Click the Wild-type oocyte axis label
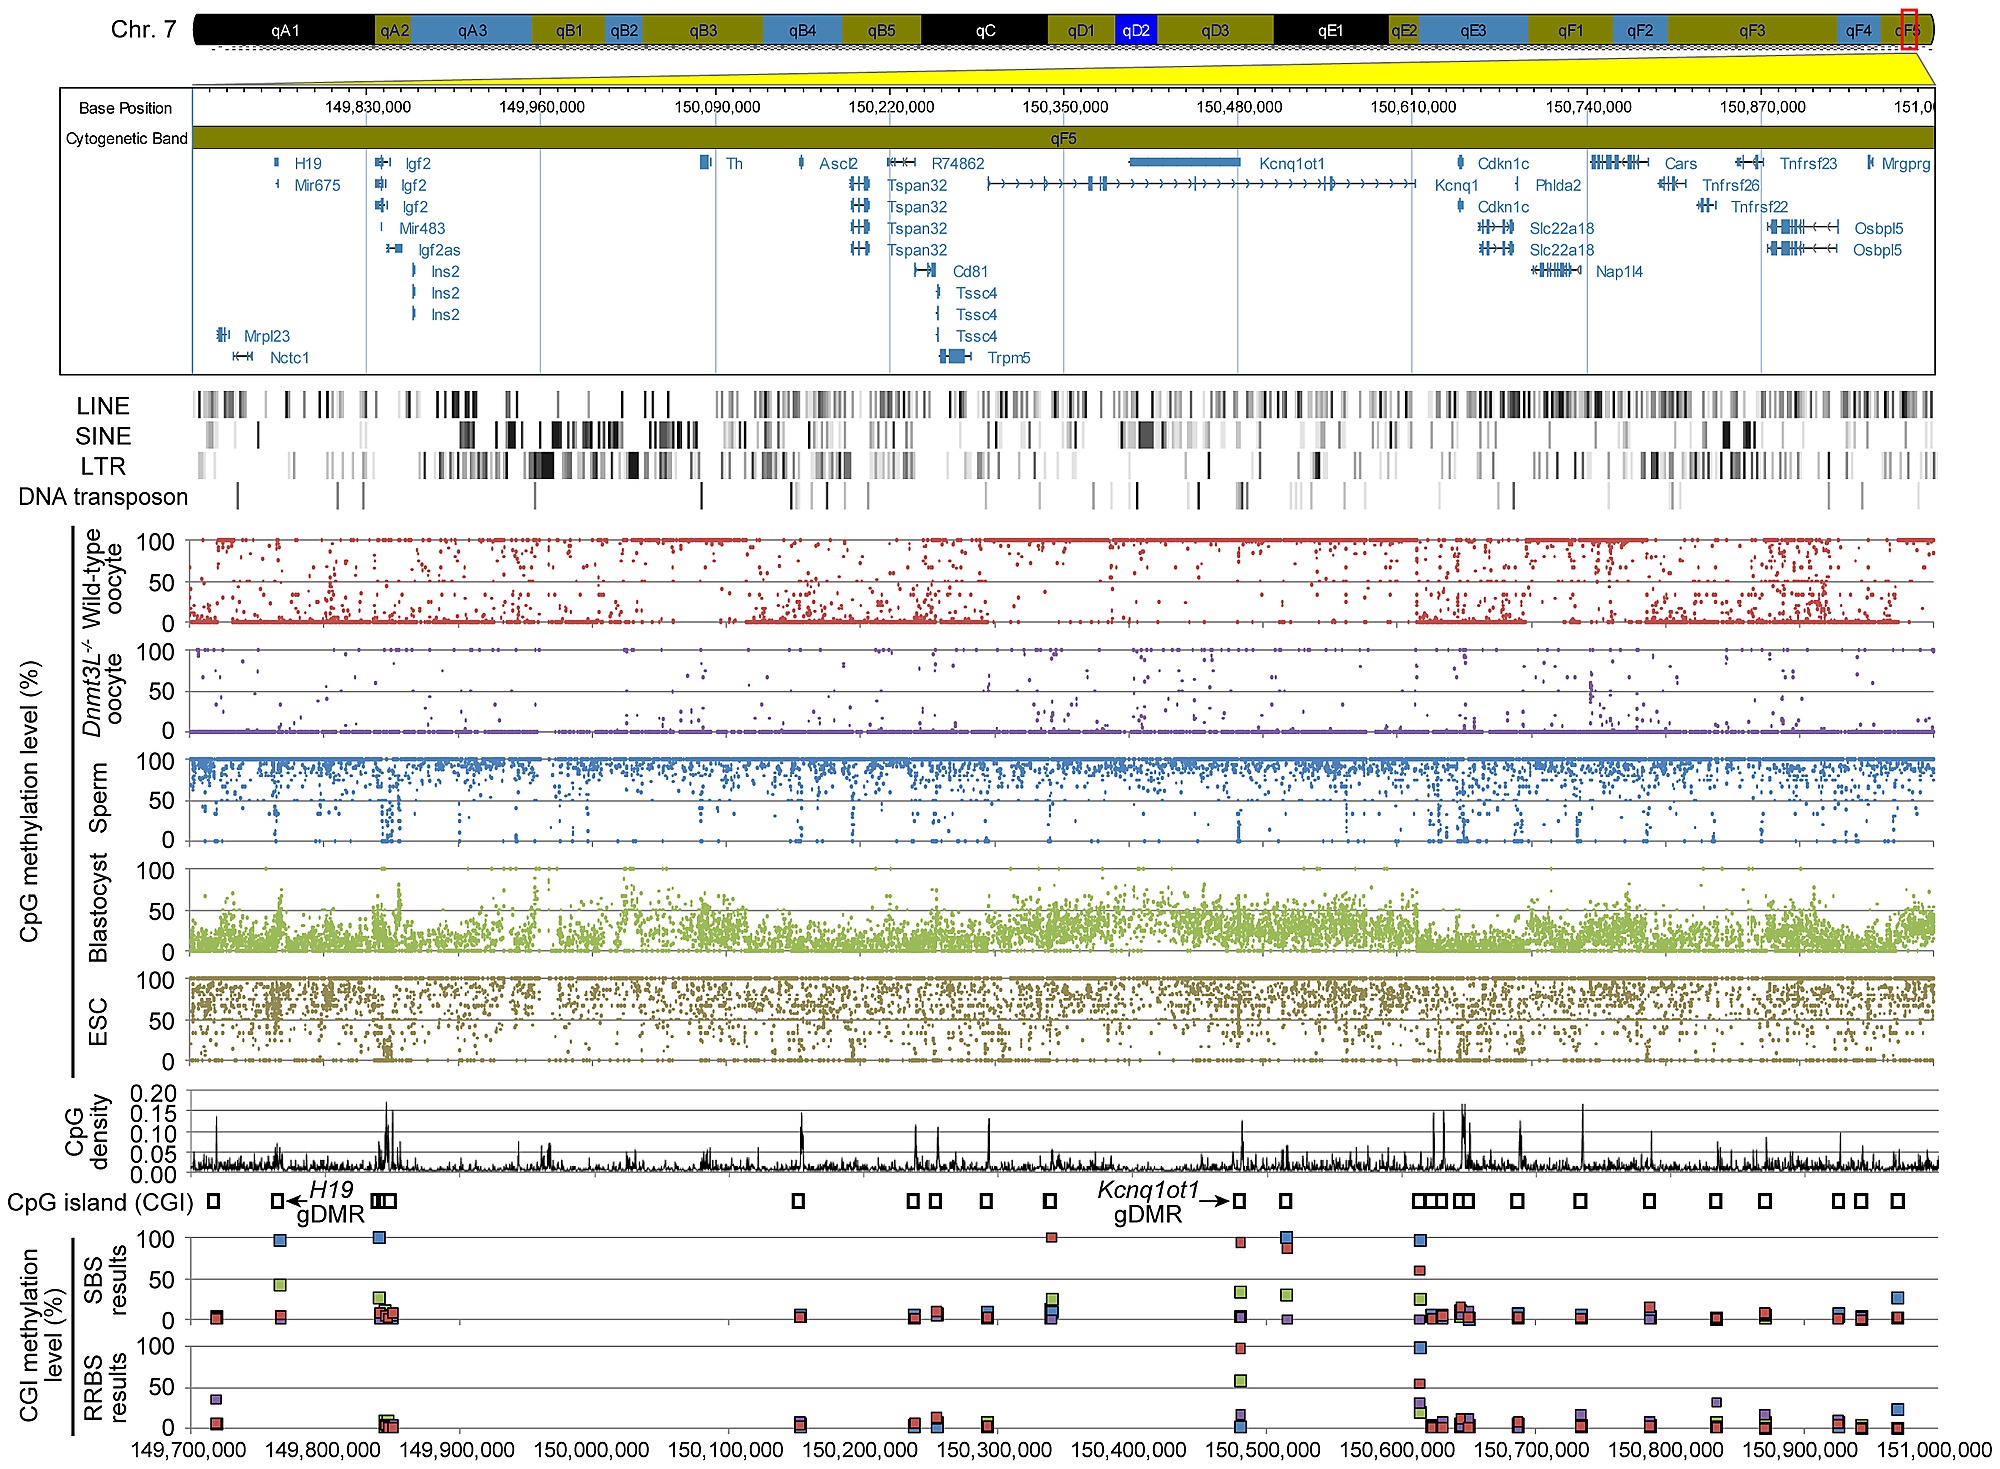Viewport: 2000px width, 1469px height. pyautogui.click(x=103, y=578)
